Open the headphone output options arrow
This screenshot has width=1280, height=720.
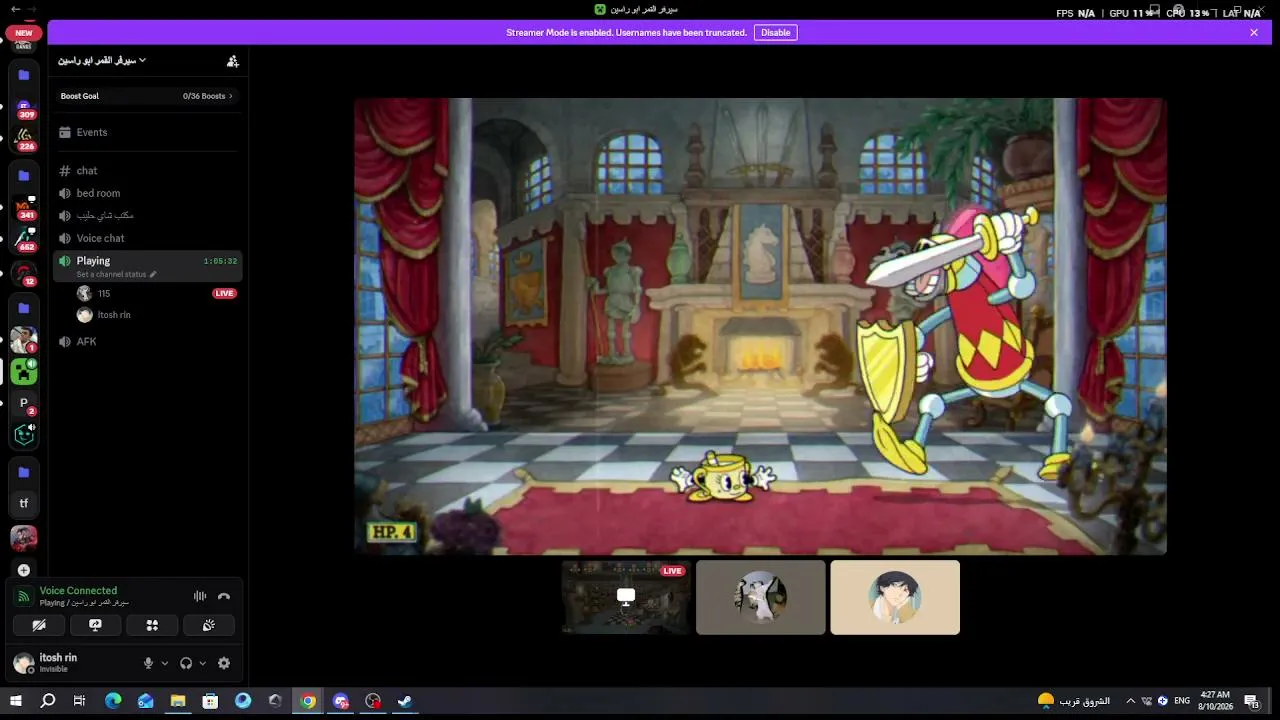click(203, 663)
